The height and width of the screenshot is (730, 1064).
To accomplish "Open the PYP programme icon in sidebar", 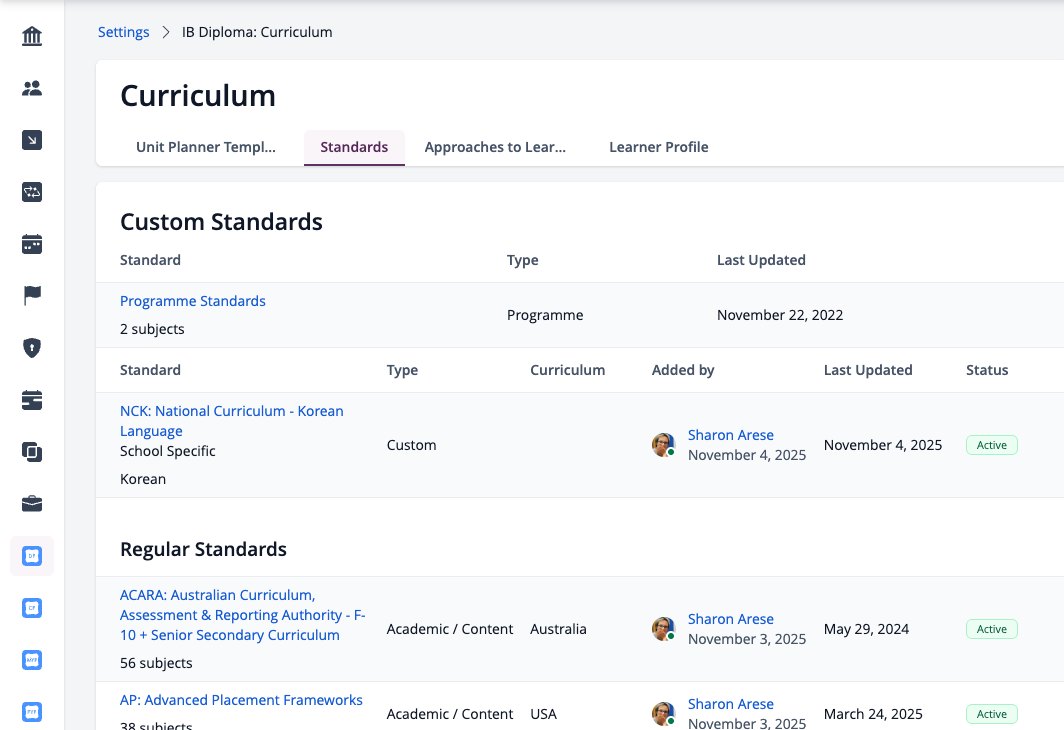I will click(x=32, y=712).
